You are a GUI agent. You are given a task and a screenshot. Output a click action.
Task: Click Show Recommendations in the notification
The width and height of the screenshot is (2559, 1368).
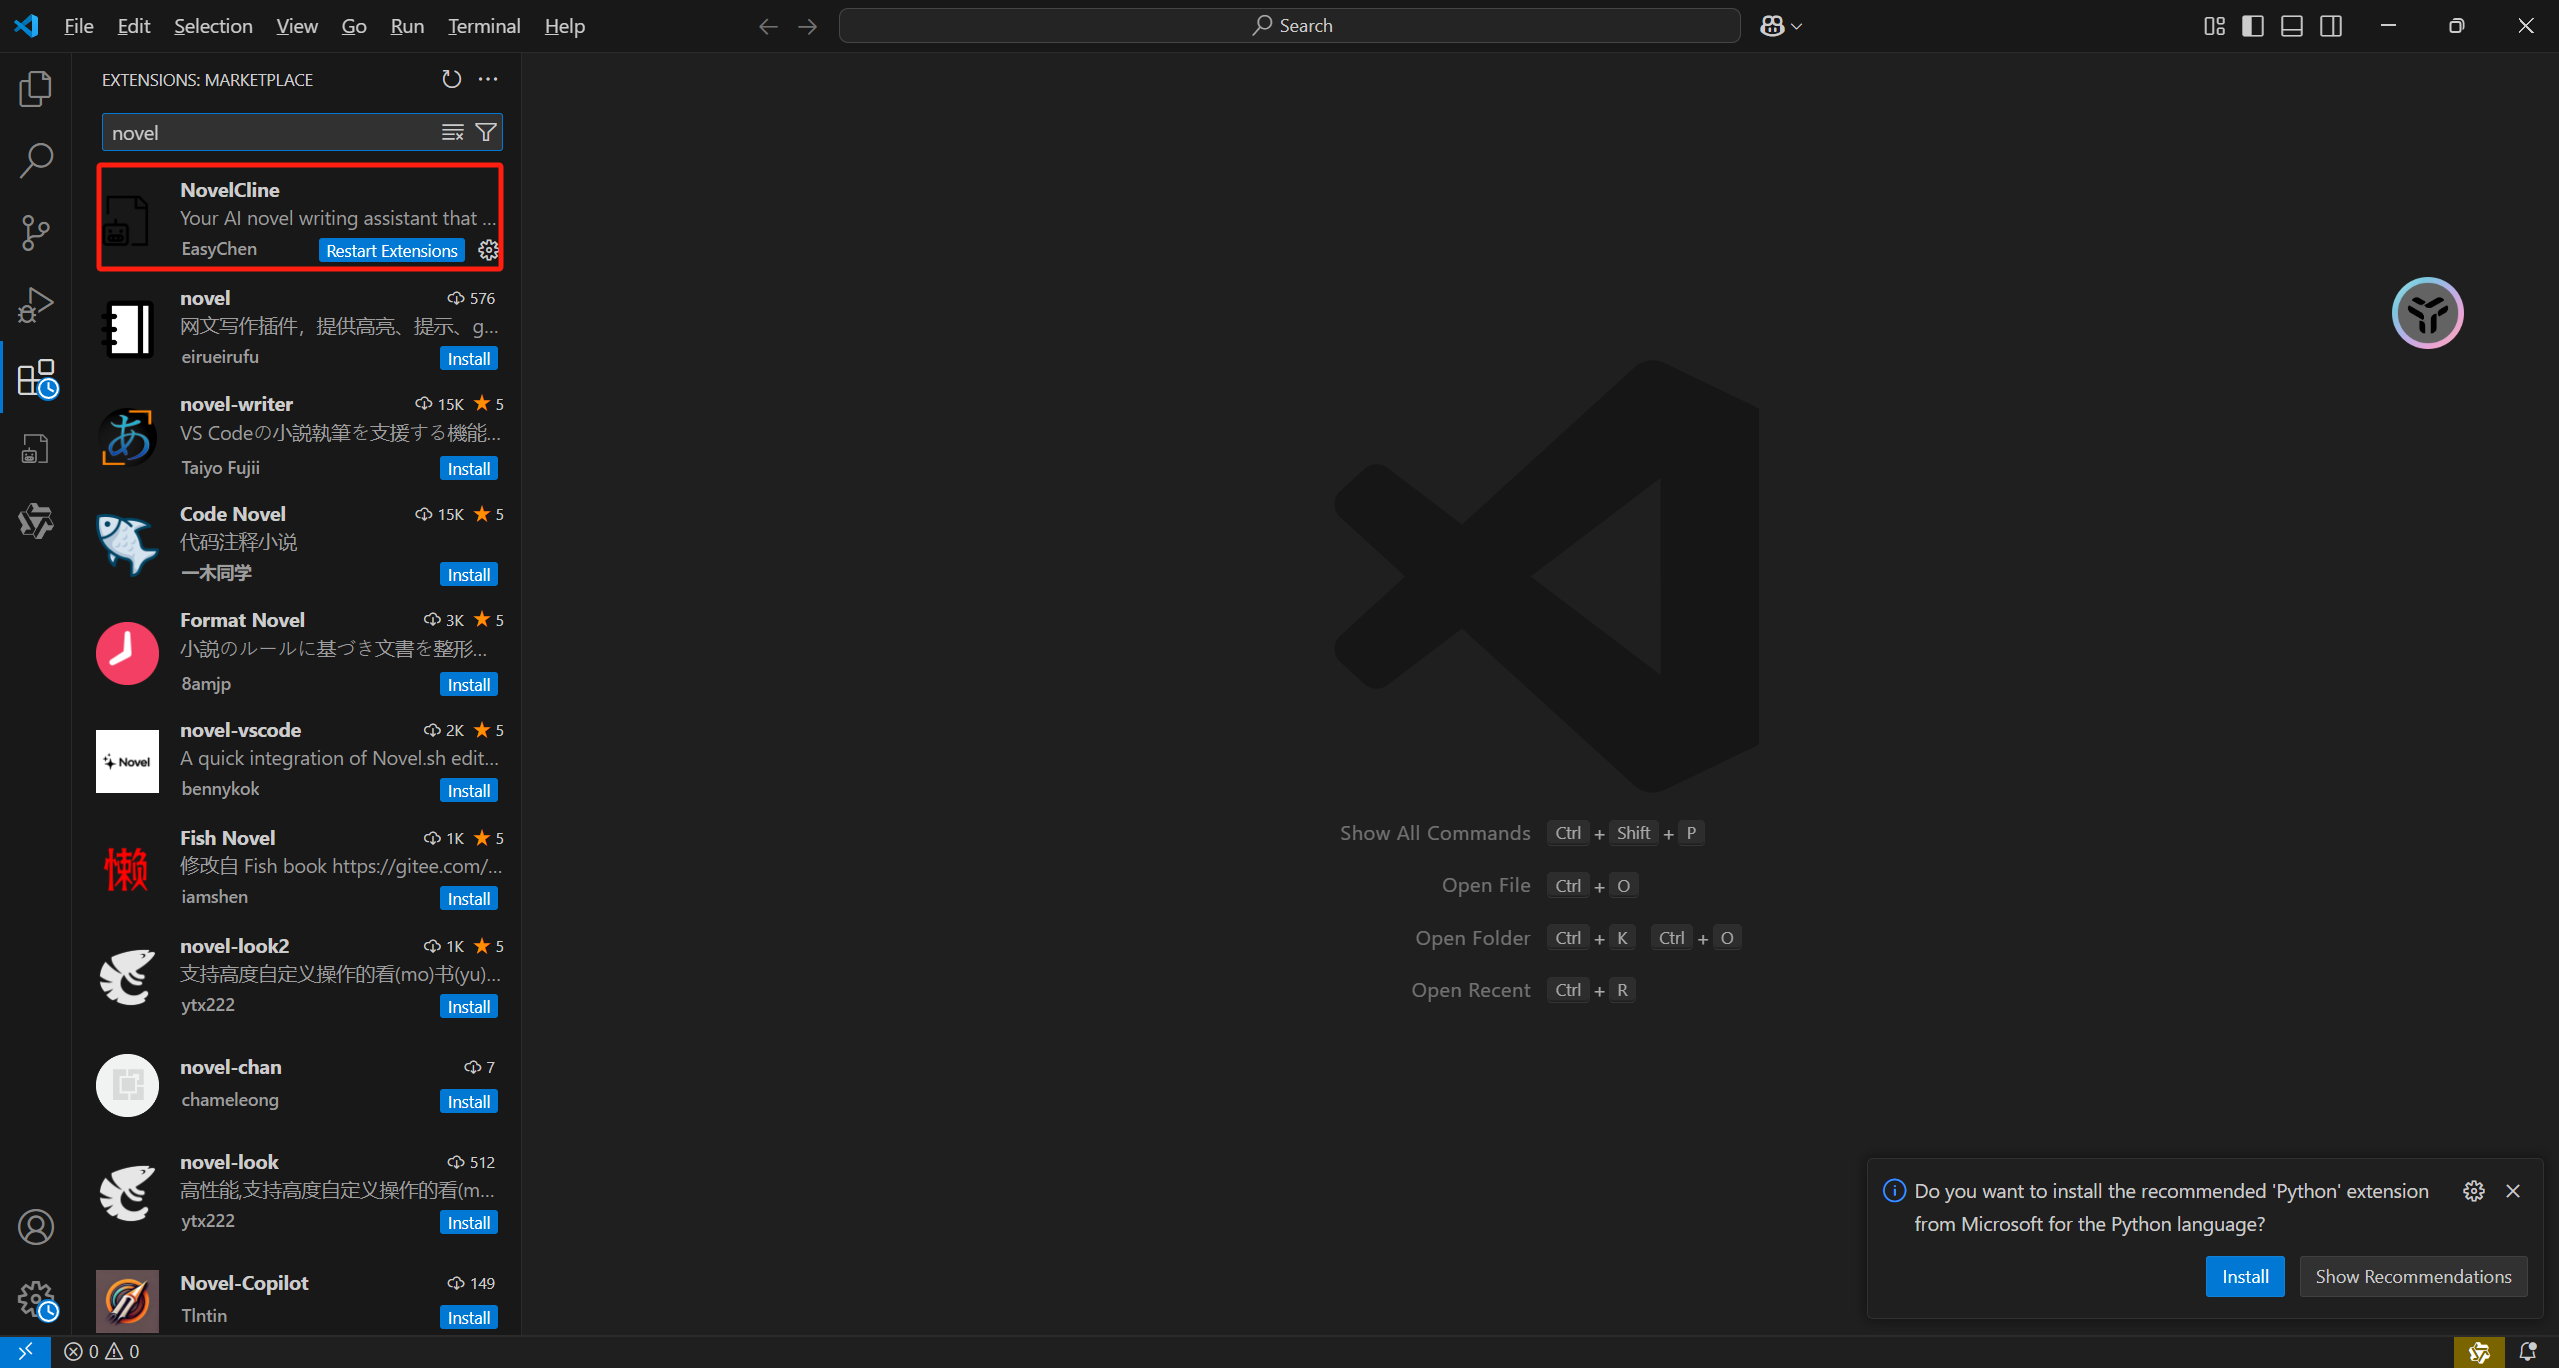click(x=2413, y=1277)
